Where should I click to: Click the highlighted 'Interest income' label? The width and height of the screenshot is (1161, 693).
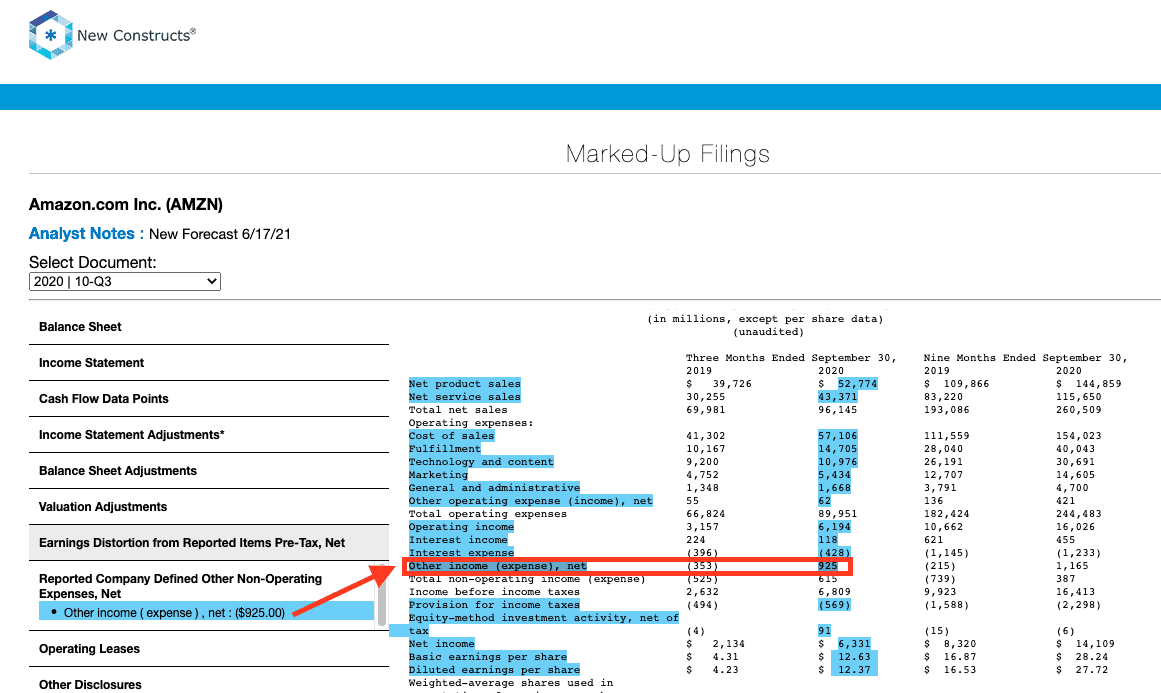458,540
